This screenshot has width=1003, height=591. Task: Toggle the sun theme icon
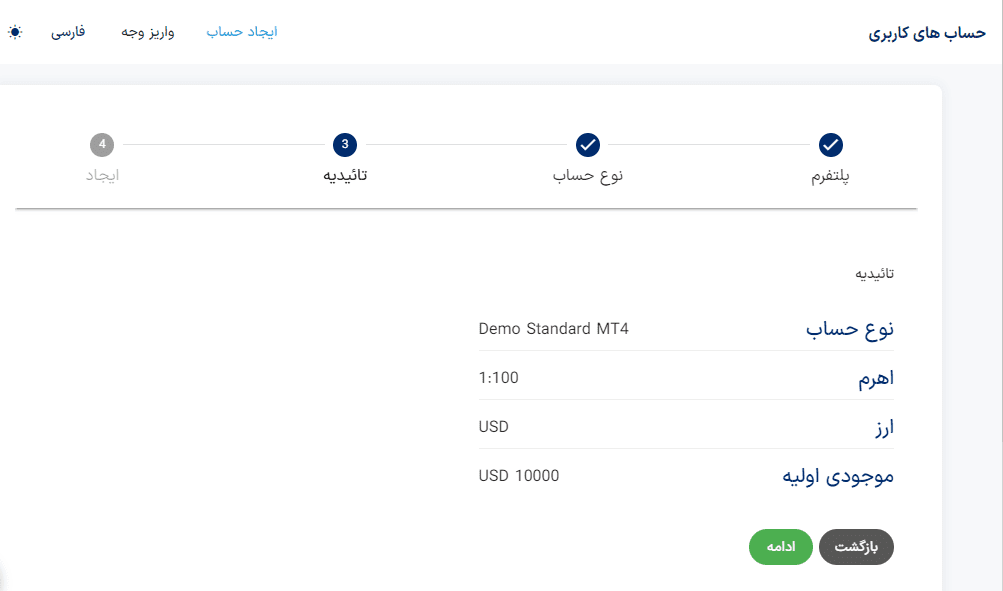pyautogui.click(x=15, y=32)
